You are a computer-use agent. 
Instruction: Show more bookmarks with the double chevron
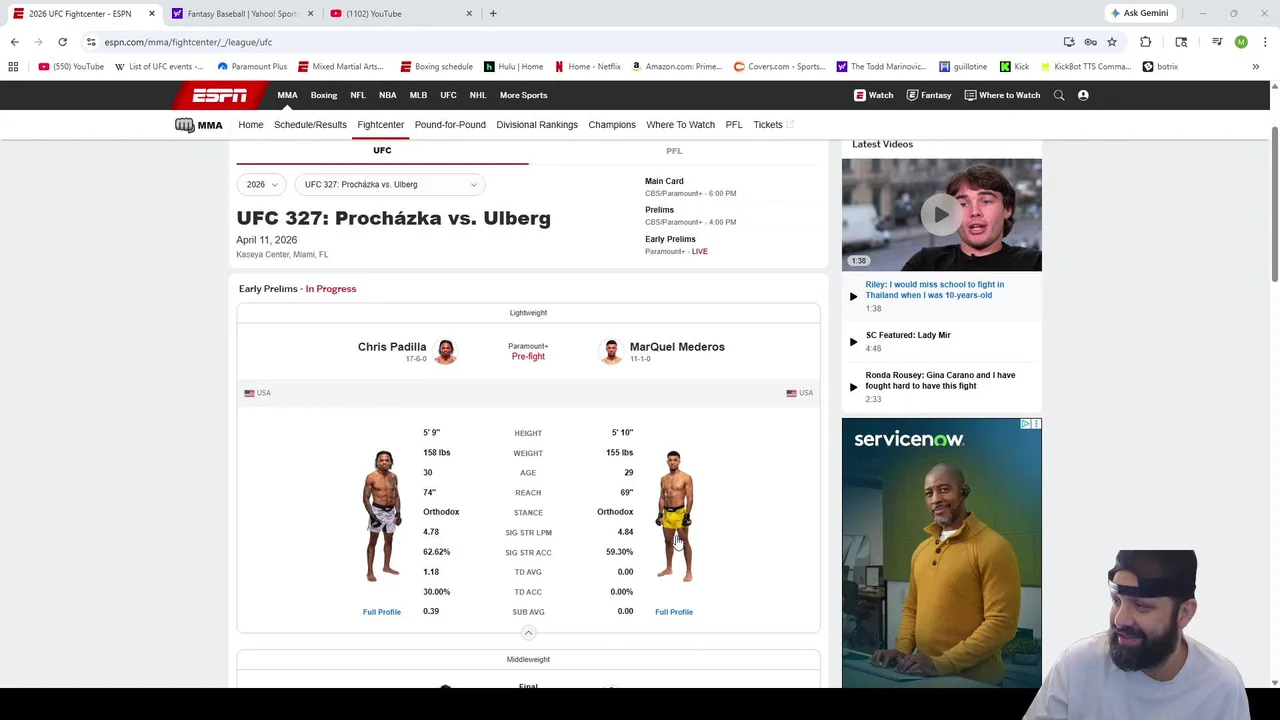pyautogui.click(x=1255, y=66)
